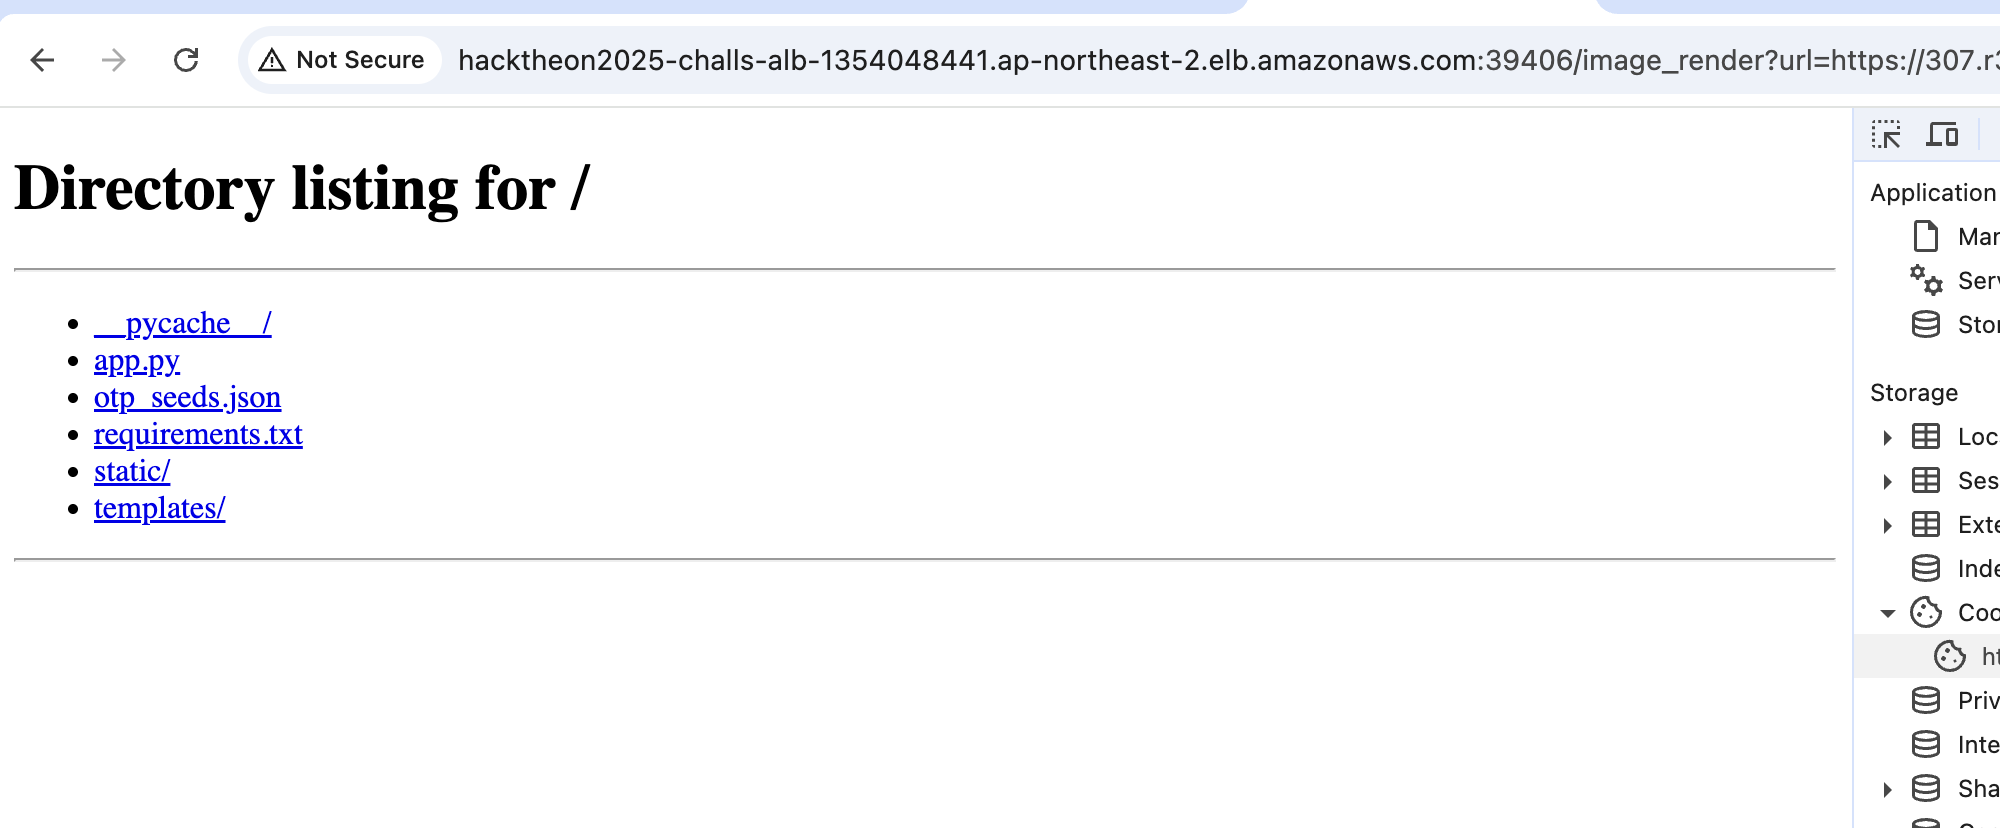The width and height of the screenshot is (2000, 828).
Task: Go back to the previous page
Action: tap(42, 60)
